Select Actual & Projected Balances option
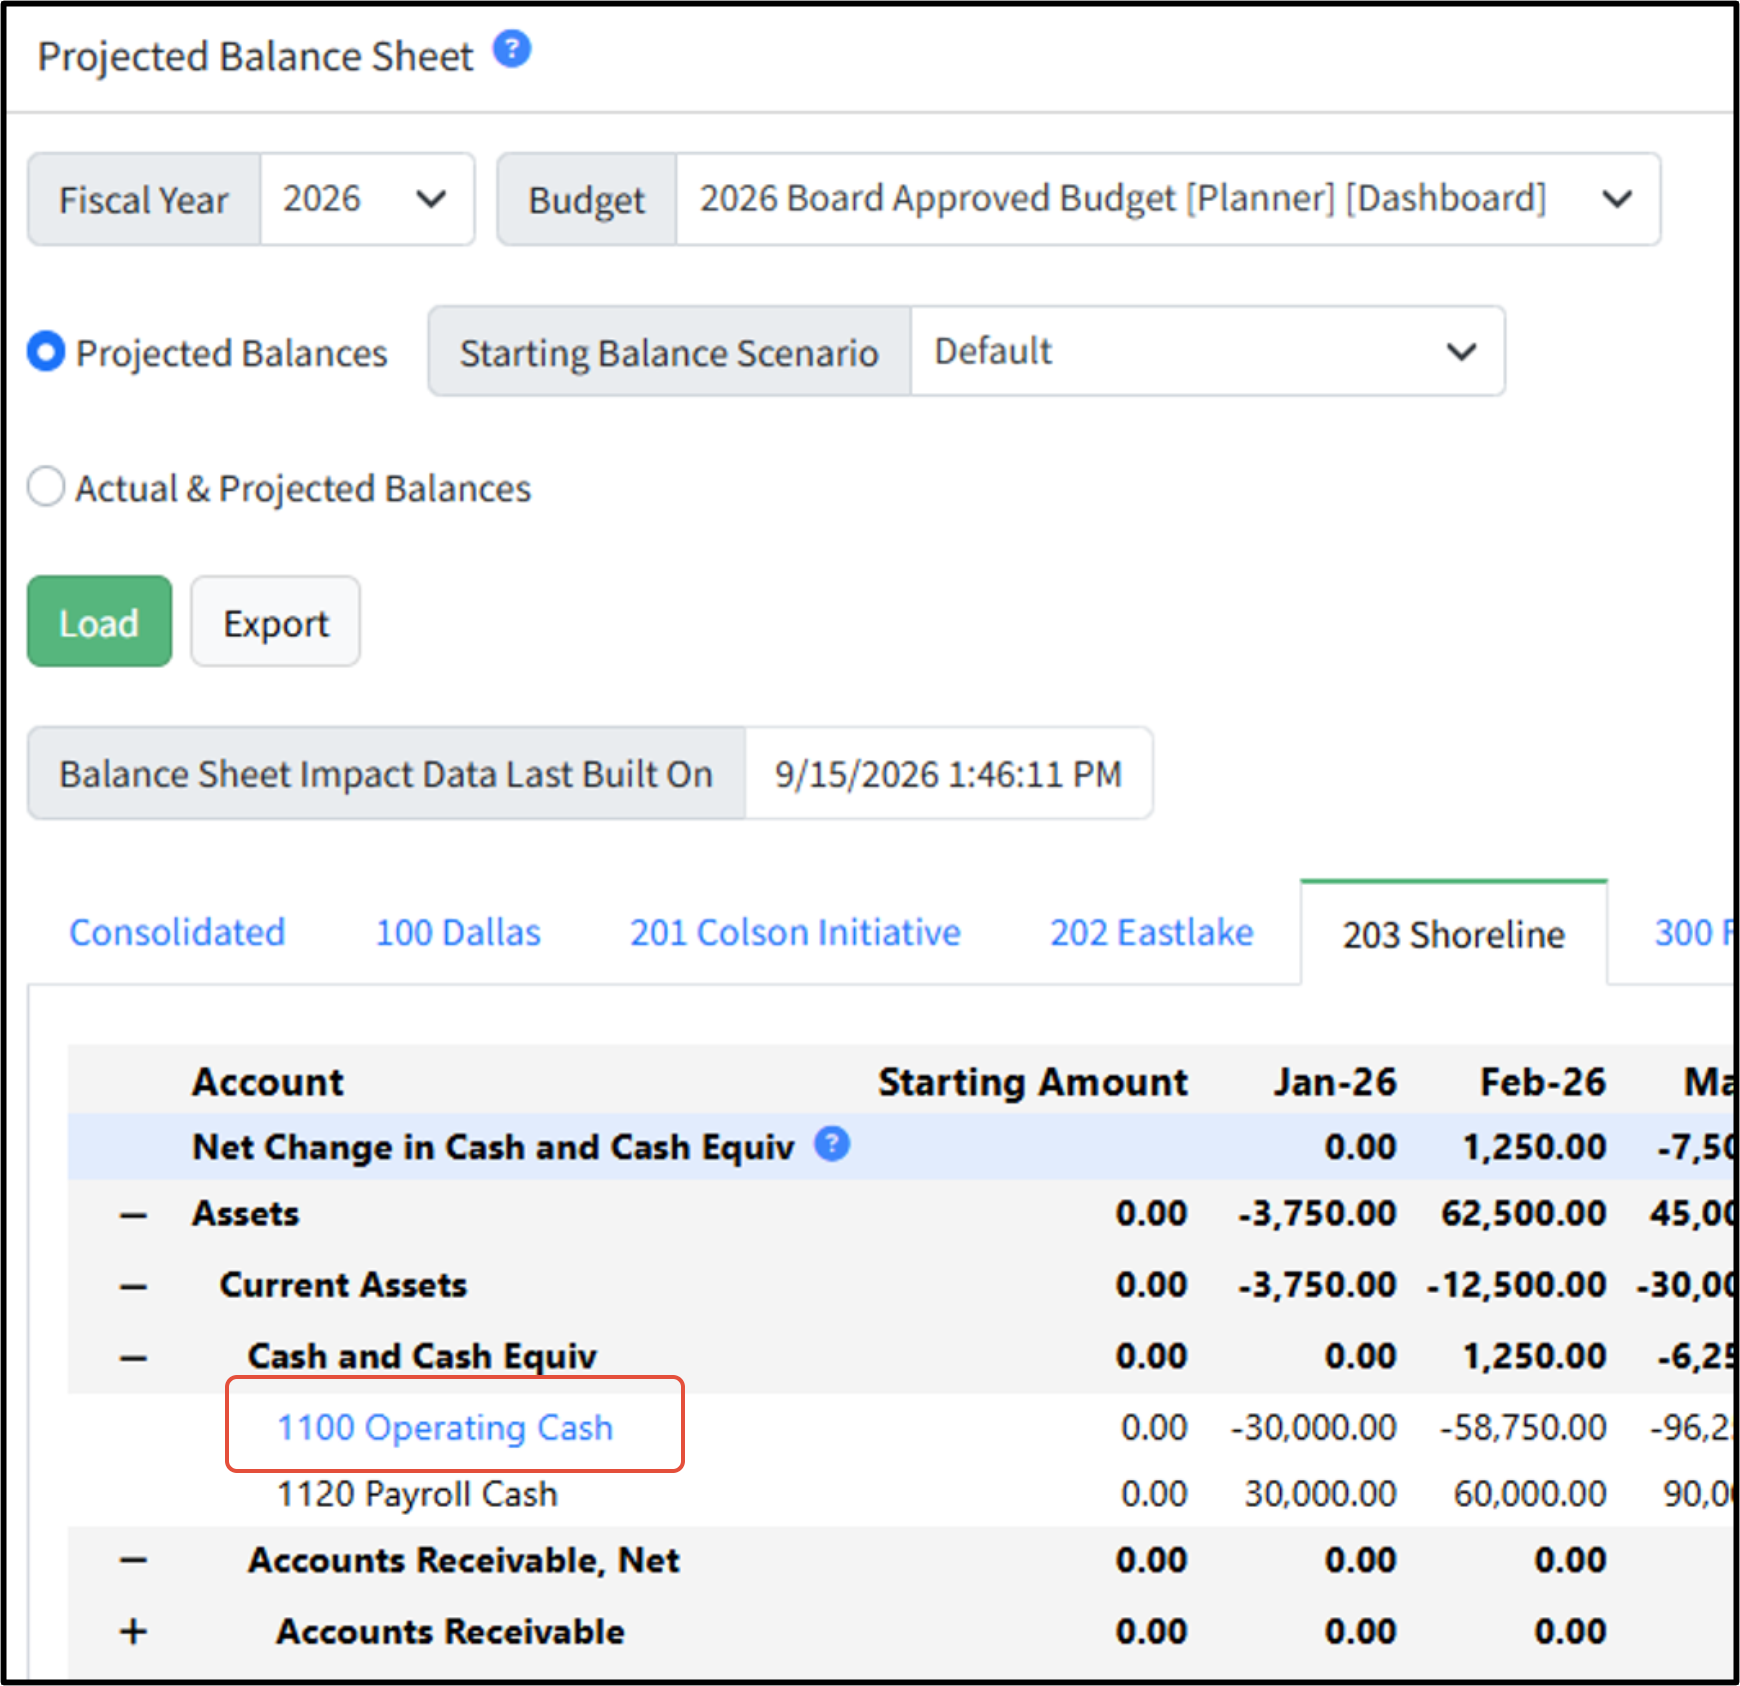 [46, 487]
